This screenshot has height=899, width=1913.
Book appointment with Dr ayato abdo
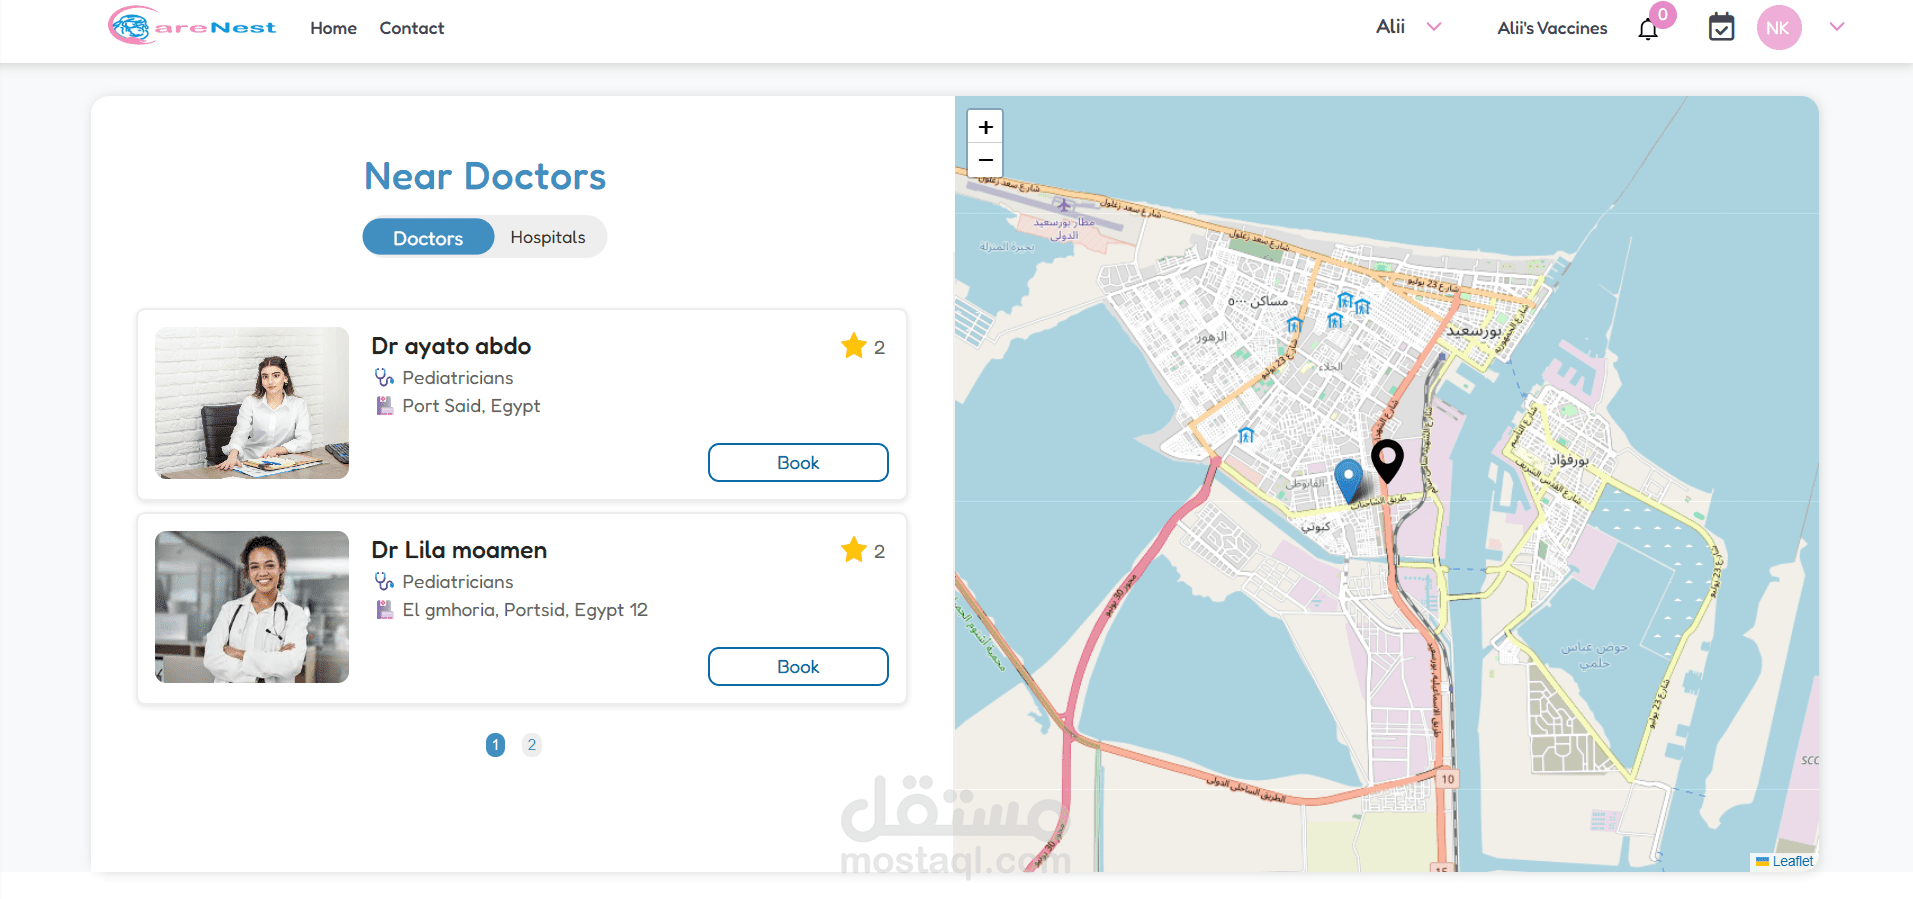[x=798, y=462]
